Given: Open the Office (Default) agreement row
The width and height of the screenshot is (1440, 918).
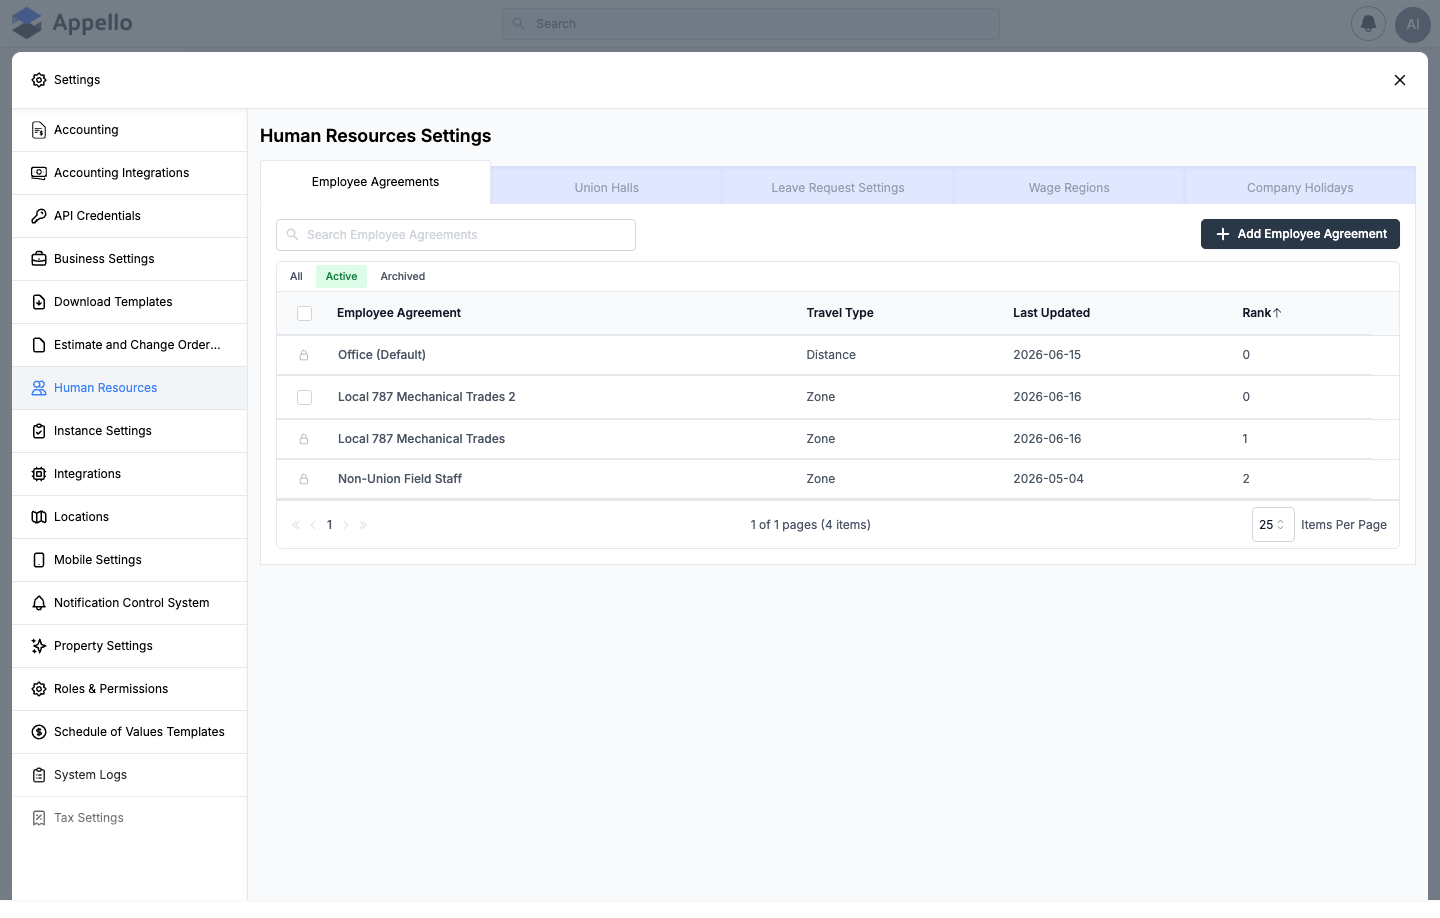Looking at the screenshot, I should [x=838, y=355].
